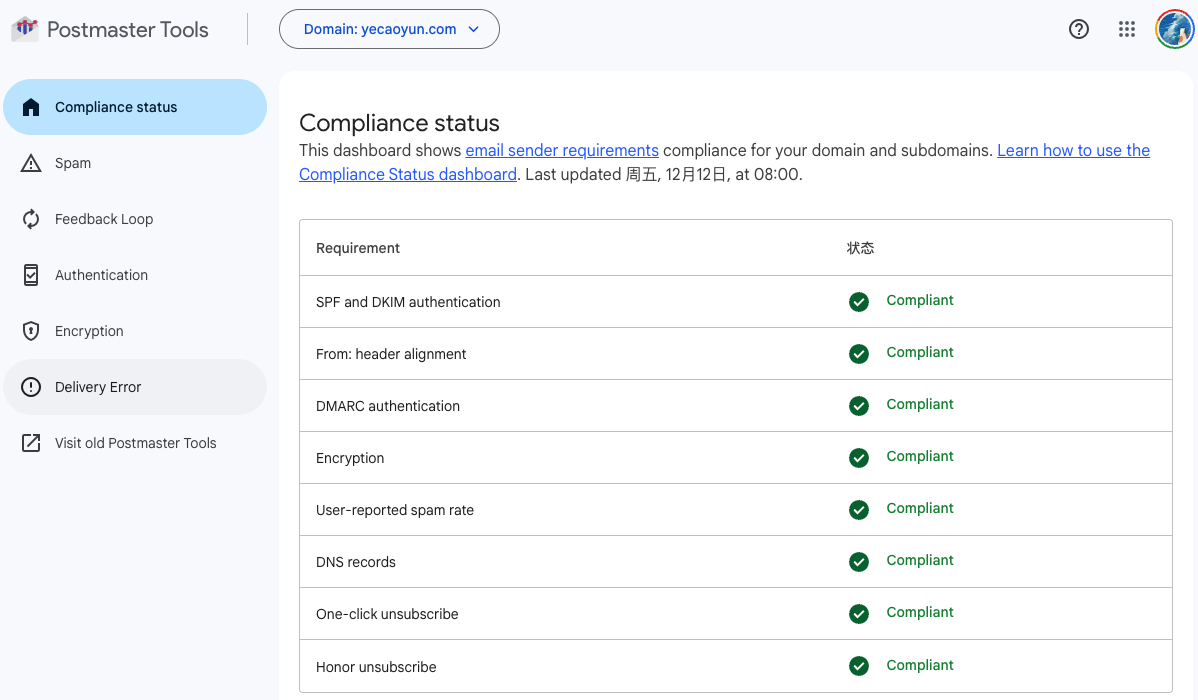
Task: Switch to the Spam sidebar section
Action: point(74,162)
